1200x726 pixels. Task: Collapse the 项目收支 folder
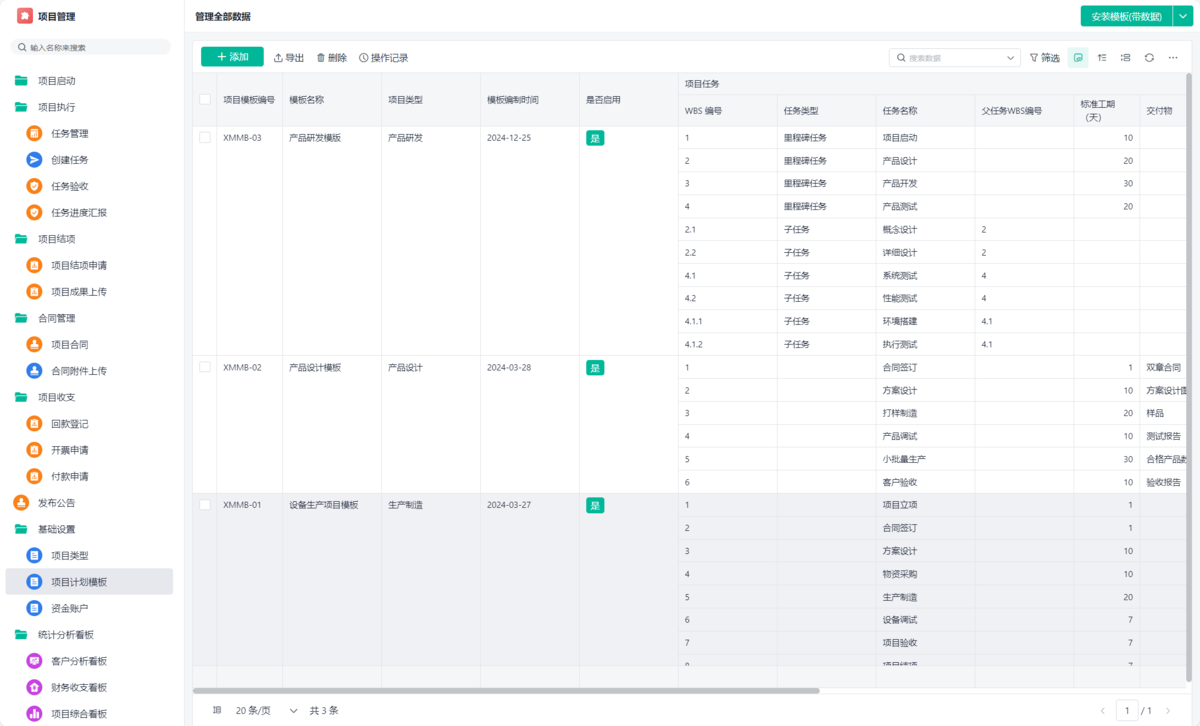coord(21,397)
